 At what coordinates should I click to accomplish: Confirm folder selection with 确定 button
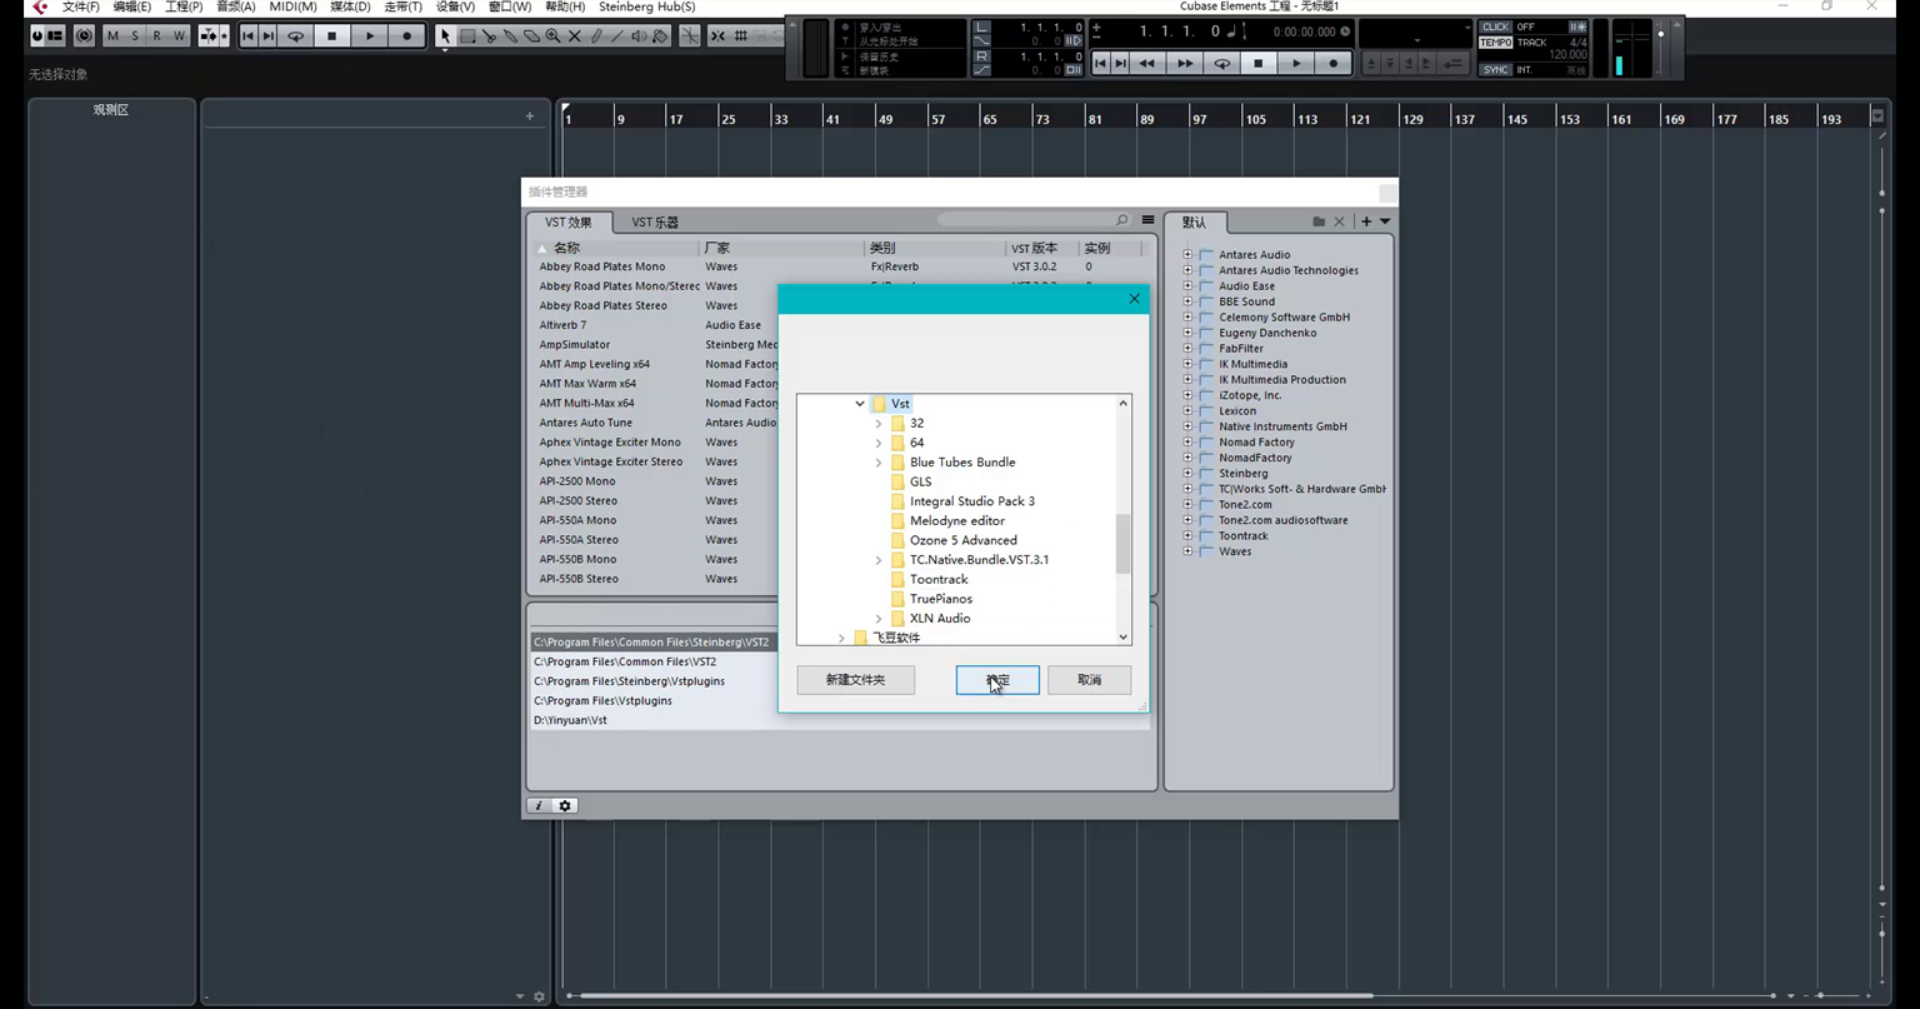(x=998, y=680)
